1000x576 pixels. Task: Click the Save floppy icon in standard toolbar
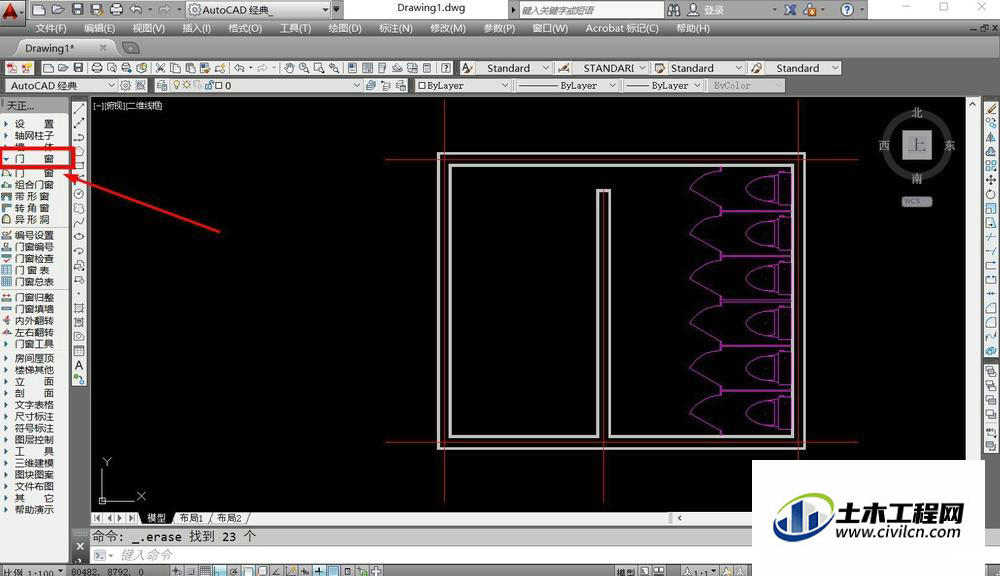(78, 68)
